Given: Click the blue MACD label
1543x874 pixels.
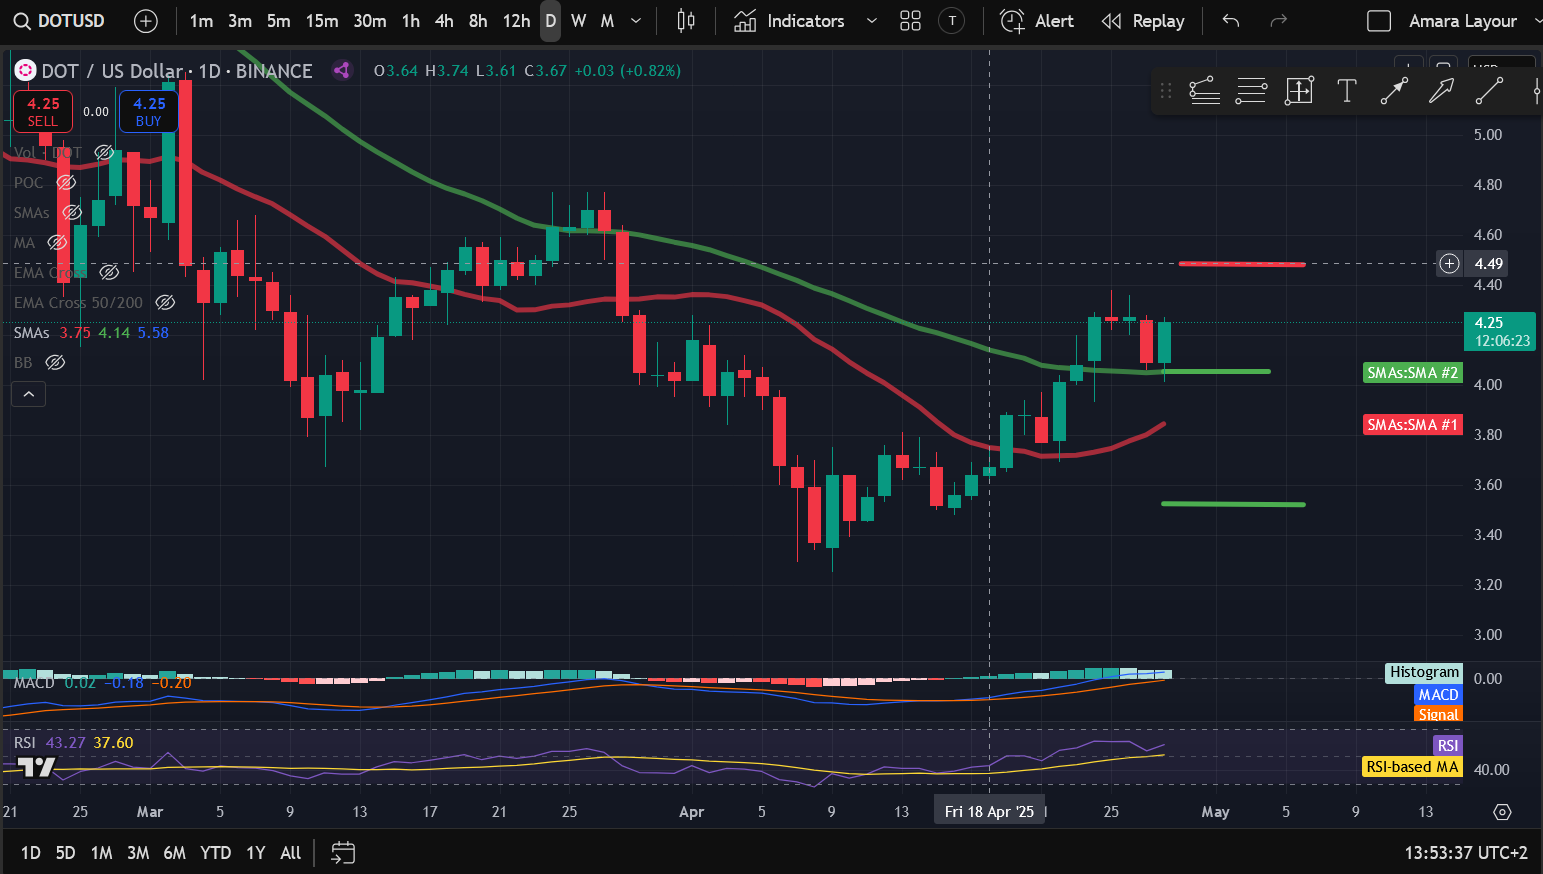Looking at the screenshot, I should click(1438, 695).
